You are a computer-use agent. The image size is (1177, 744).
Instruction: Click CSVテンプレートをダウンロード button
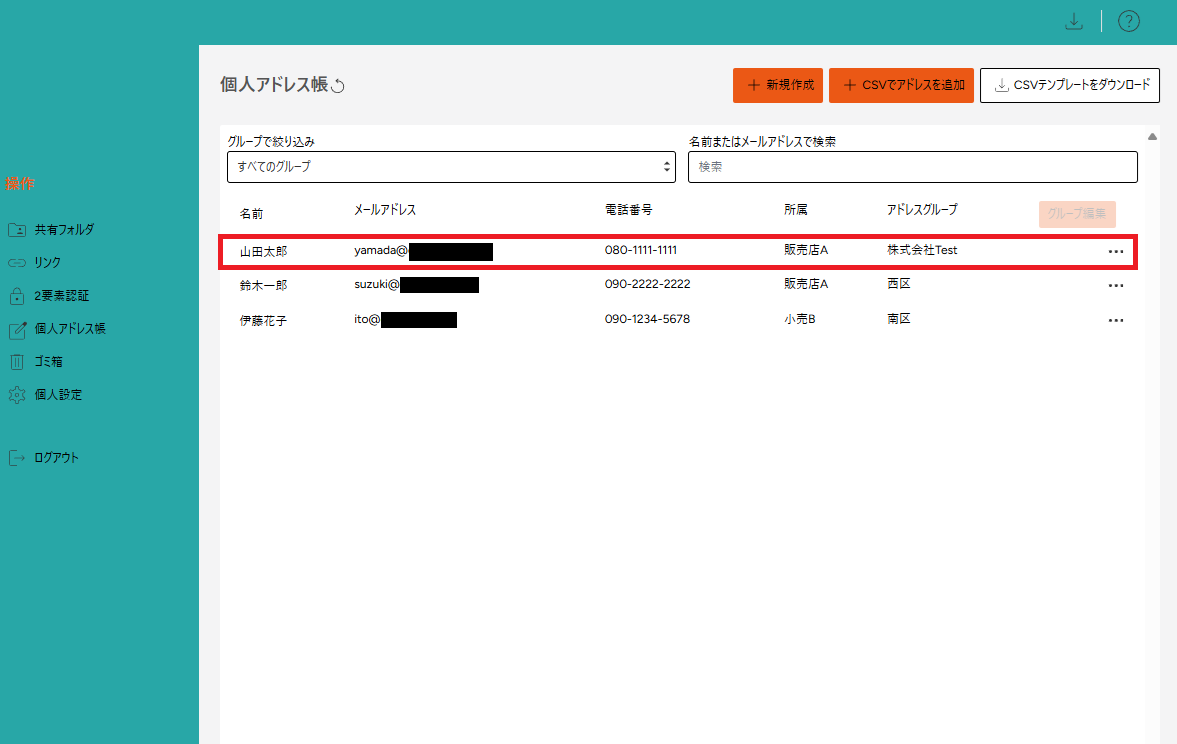pyautogui.click(x=1070, y=85)
